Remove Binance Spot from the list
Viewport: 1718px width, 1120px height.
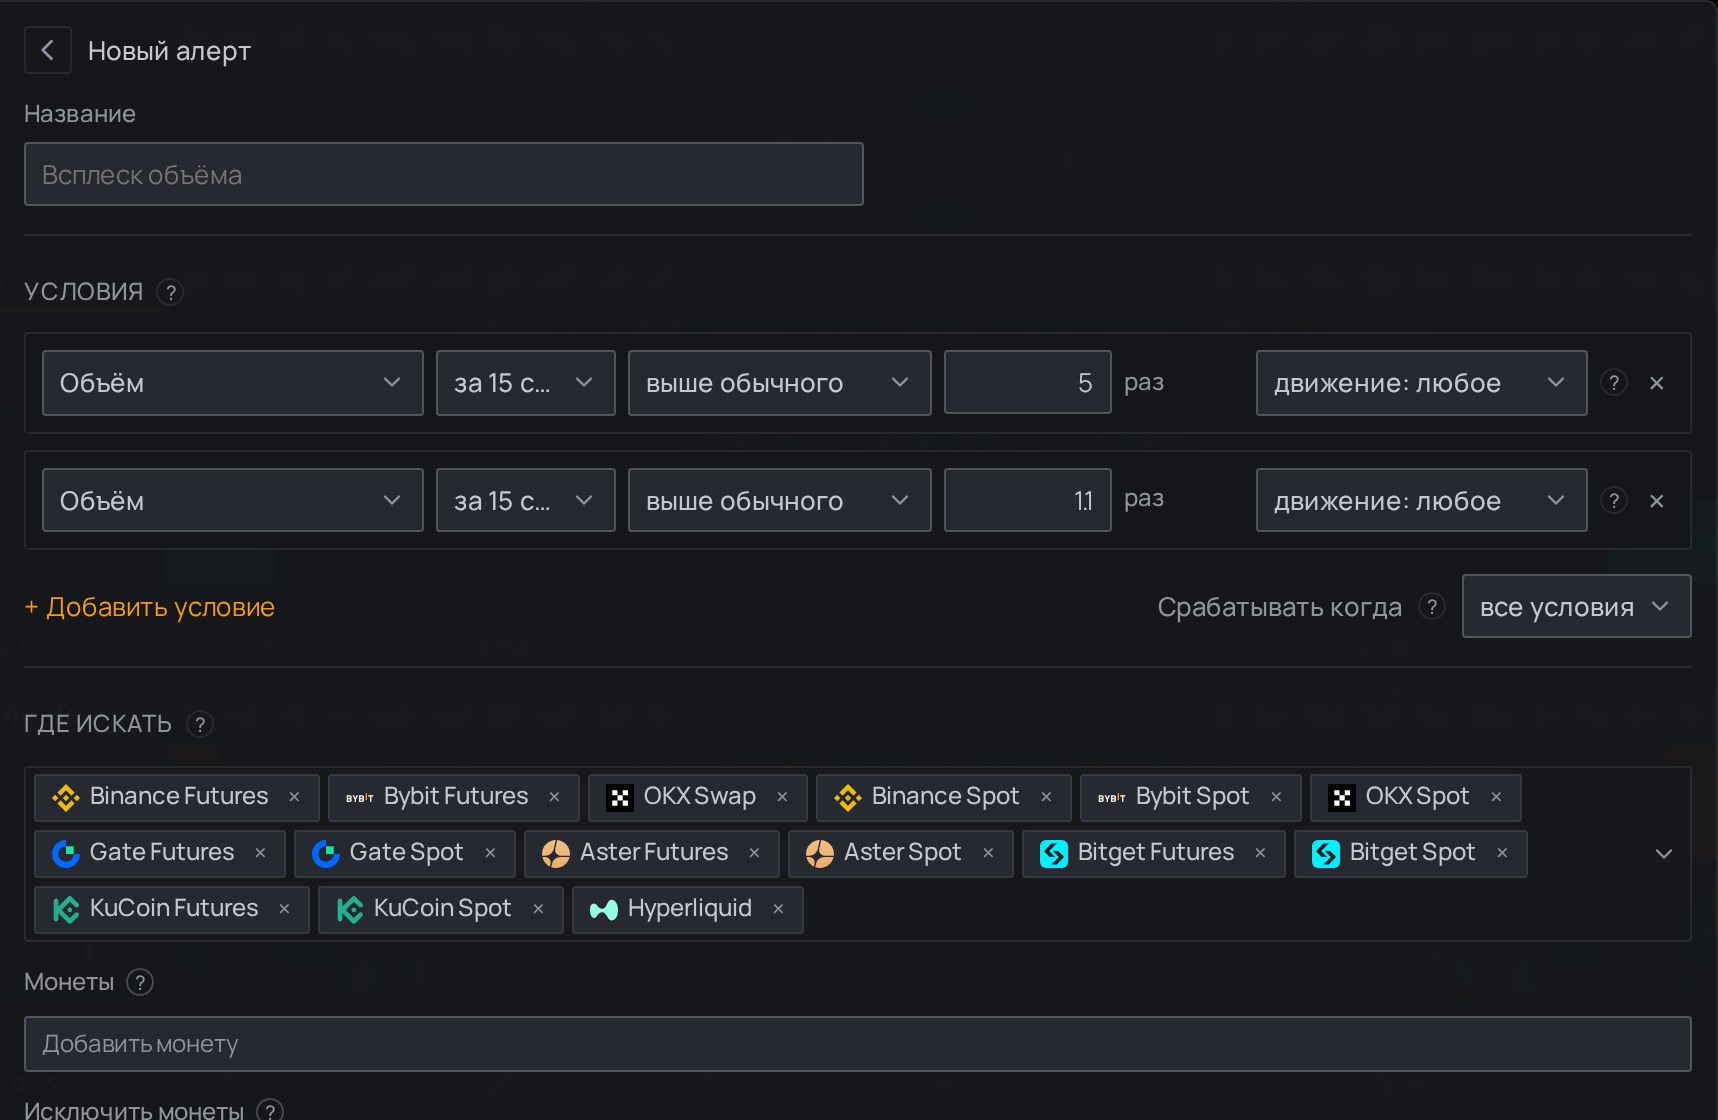click(x=1046, y=797)
